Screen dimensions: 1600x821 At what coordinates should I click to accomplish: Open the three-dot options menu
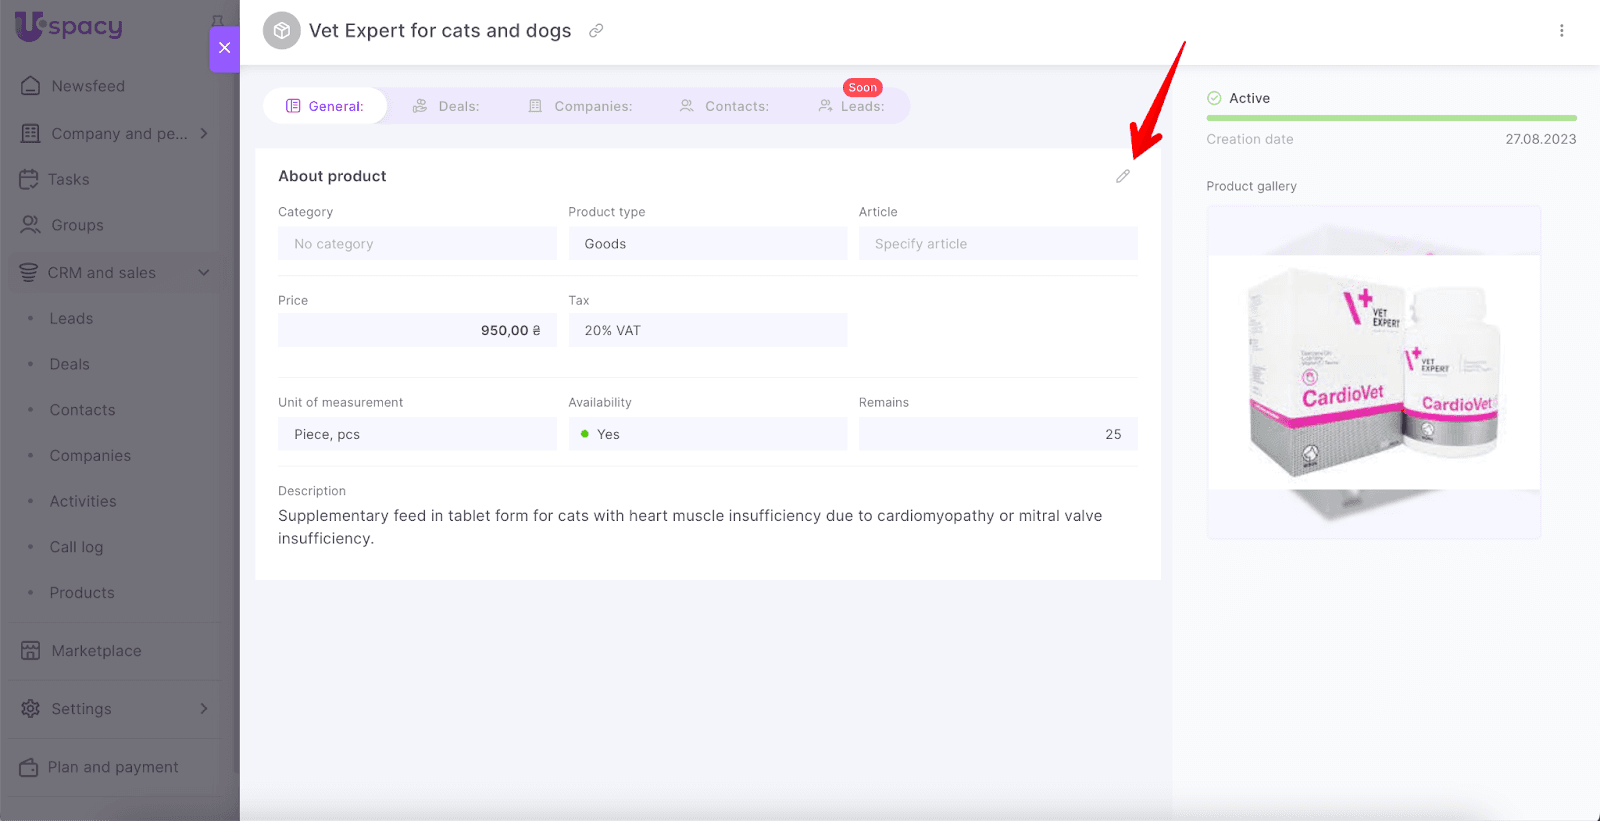click(1561, 31)
